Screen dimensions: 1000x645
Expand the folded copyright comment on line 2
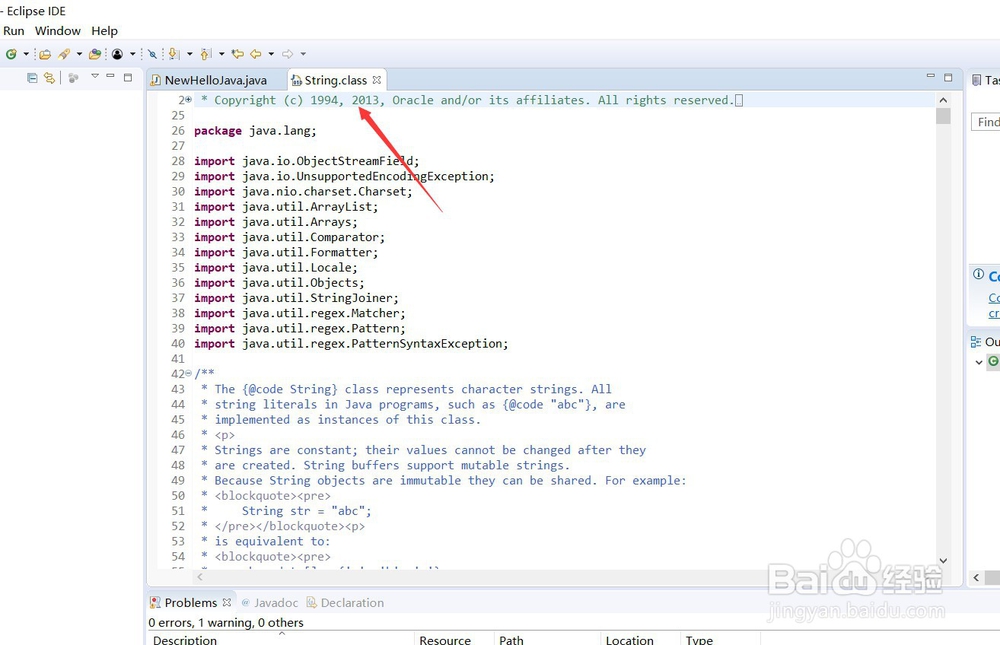tap(188, 100)
